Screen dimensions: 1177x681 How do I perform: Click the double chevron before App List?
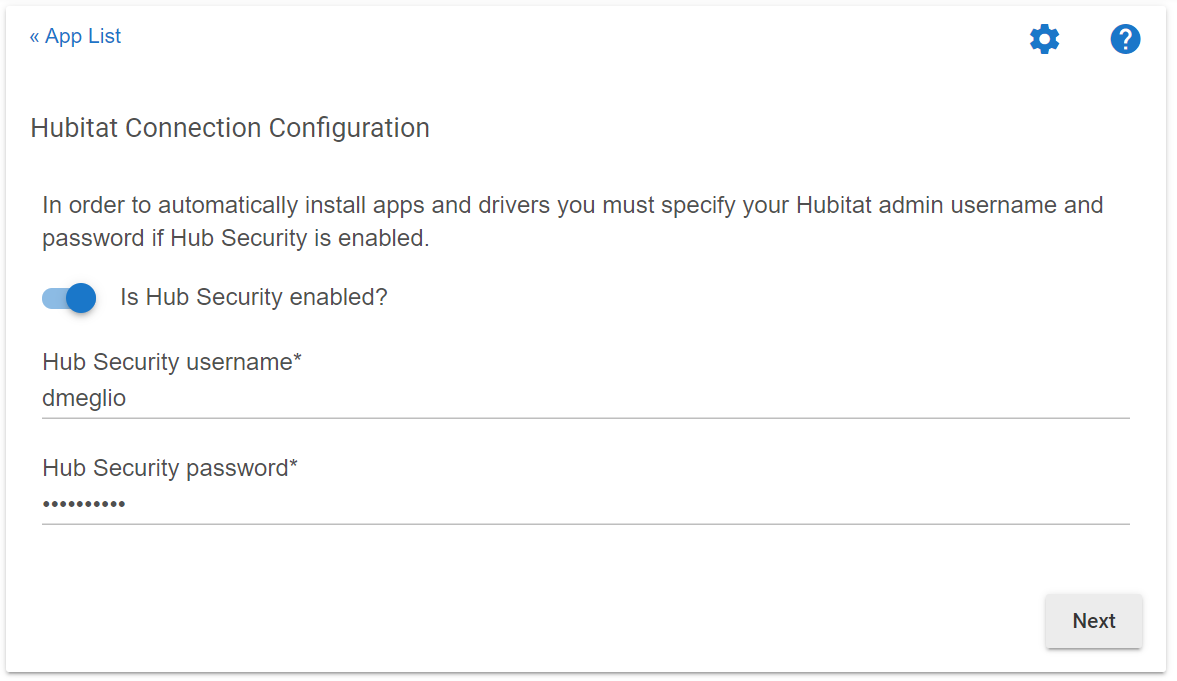[x=35, y=37]
